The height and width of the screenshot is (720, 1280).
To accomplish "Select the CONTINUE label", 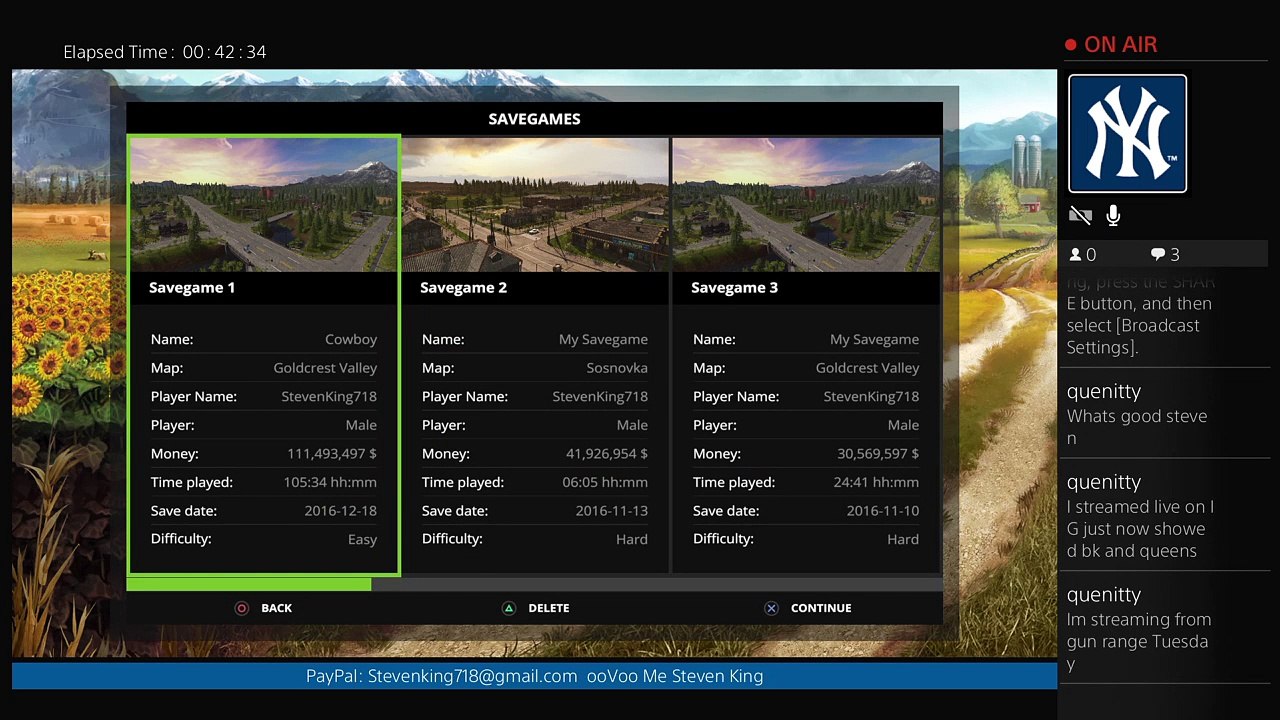I will pos(821,608).
